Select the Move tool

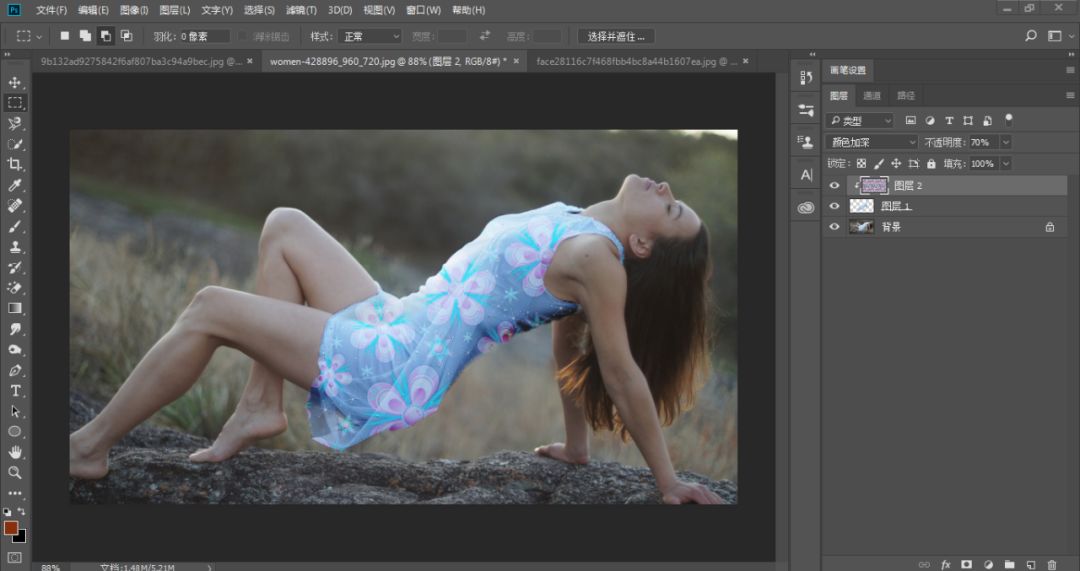point(15,82)
